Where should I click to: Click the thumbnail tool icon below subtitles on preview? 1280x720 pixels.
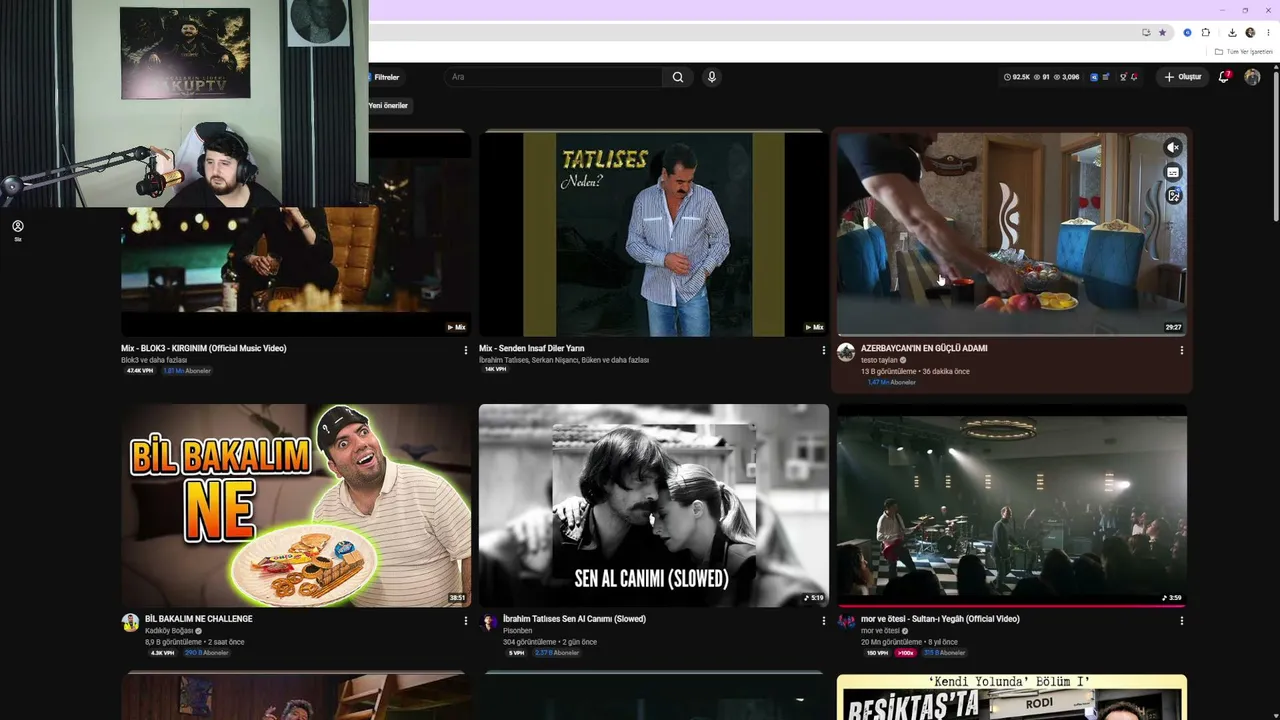pyautogui.click(x=1174, y=196)
